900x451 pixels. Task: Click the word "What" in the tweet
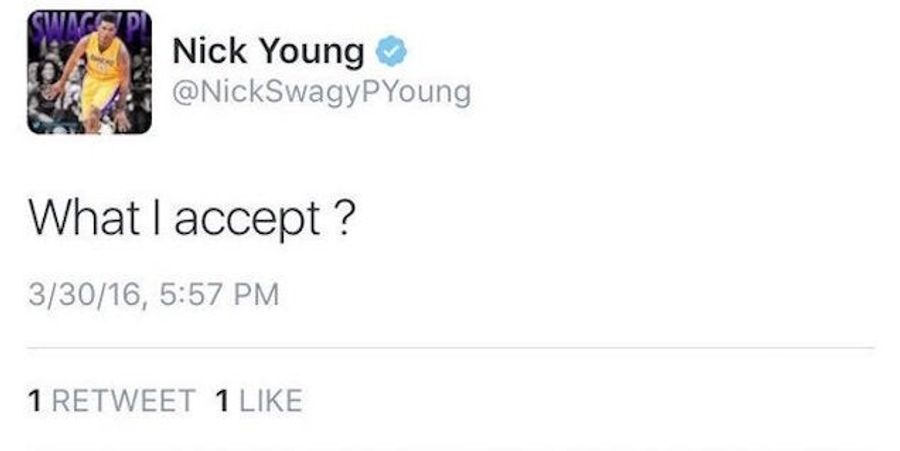click(84, 218)
